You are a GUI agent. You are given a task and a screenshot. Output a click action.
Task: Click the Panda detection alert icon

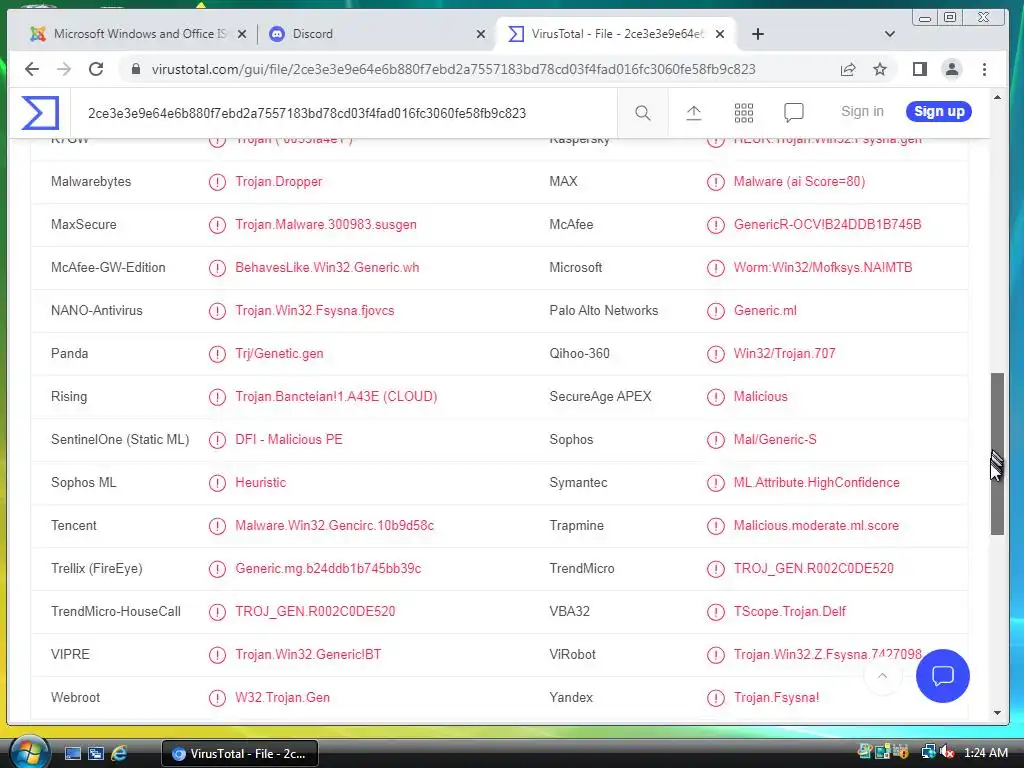pos(217,354)
